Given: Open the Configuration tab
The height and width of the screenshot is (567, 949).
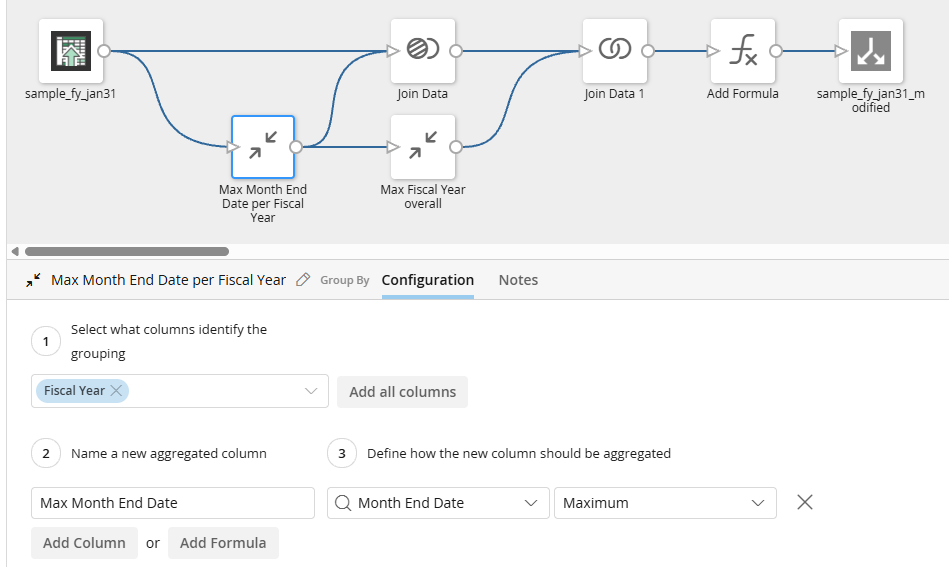Looking at the screenshot, I should [x=427, y=280].
